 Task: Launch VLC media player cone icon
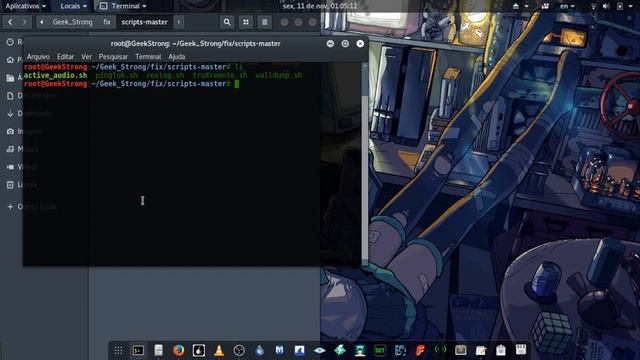219,350
